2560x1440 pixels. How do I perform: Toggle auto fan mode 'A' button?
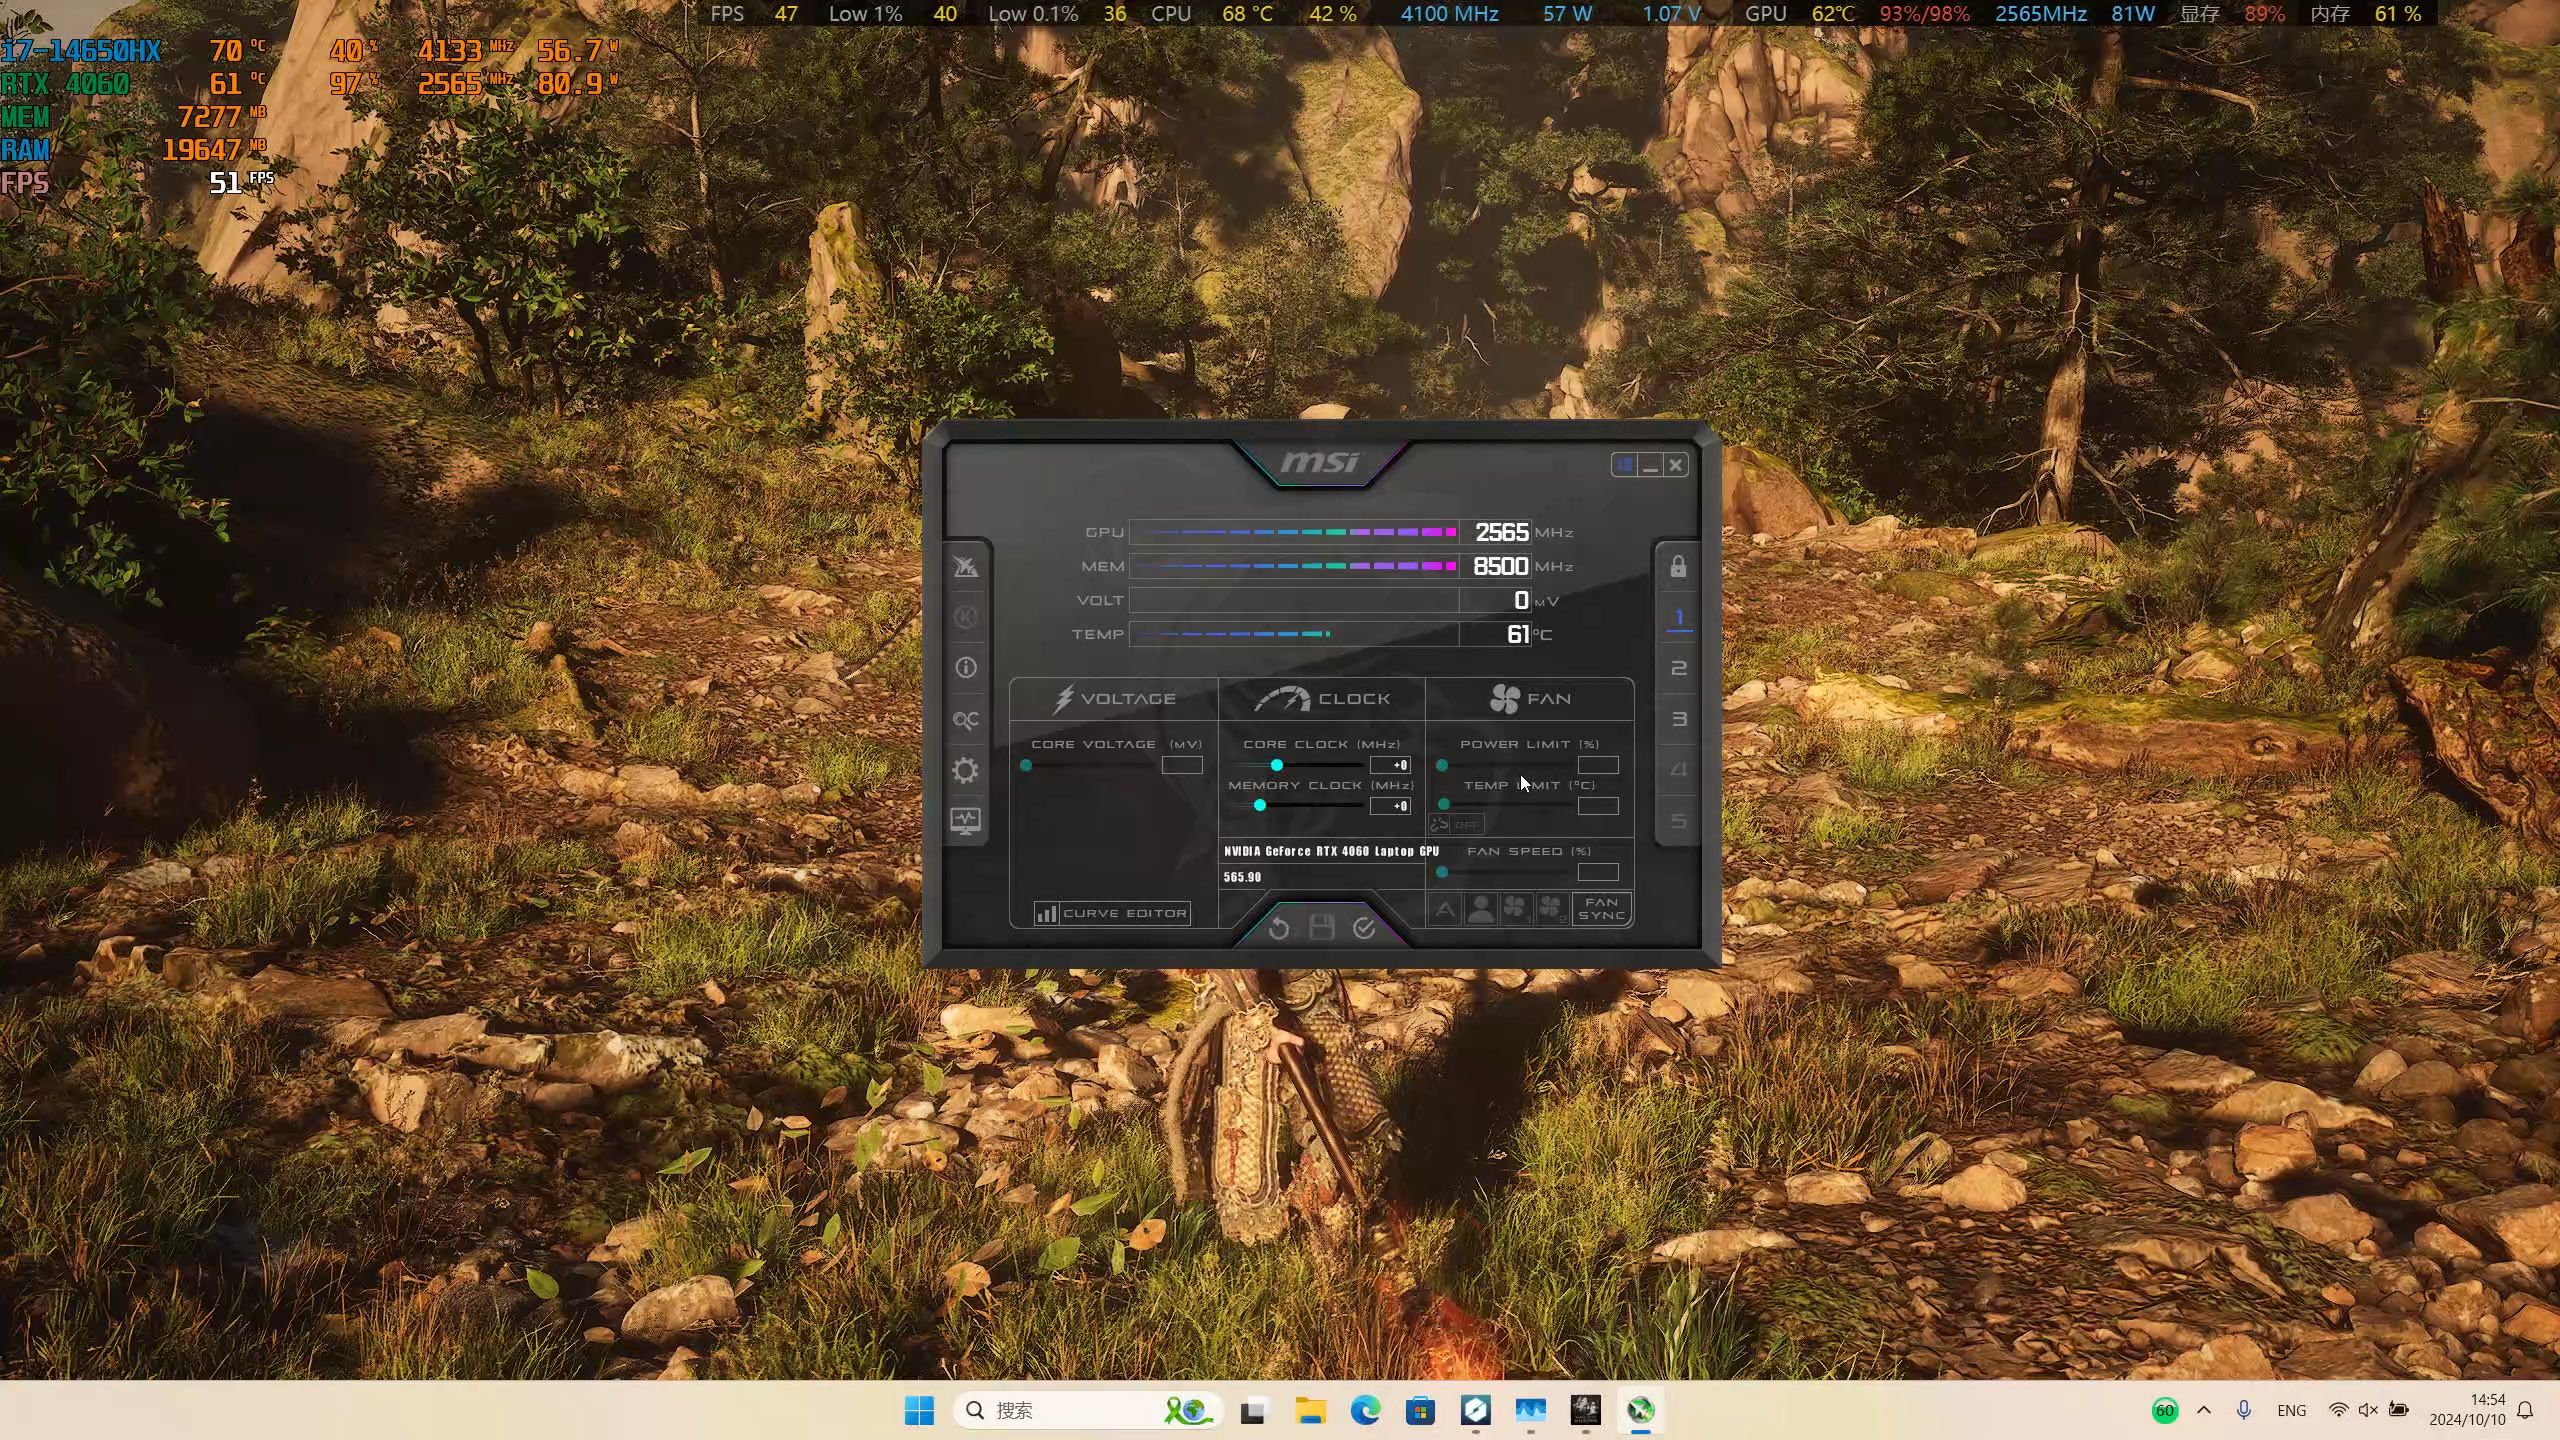coord(1445,909)
